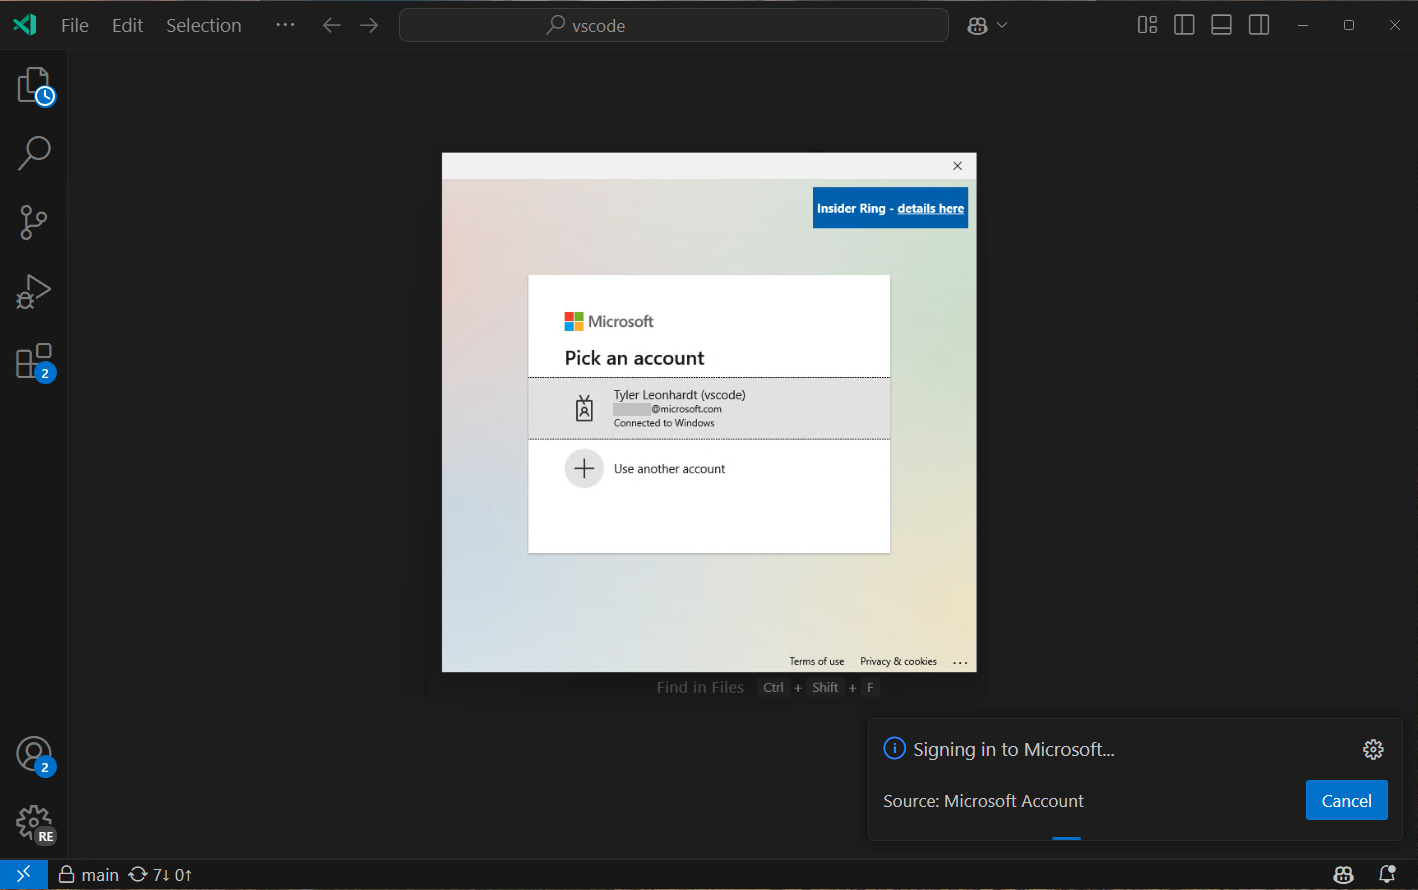Open the Extensions view

coord(33,361)
